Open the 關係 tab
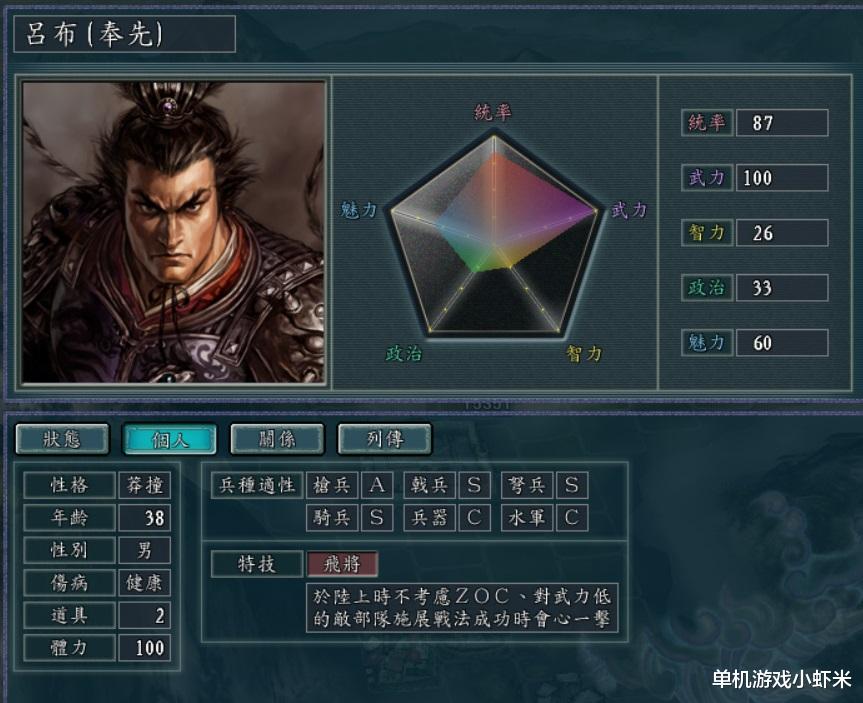The height and width of the screenshot is (703, 863). pos(277,439)
